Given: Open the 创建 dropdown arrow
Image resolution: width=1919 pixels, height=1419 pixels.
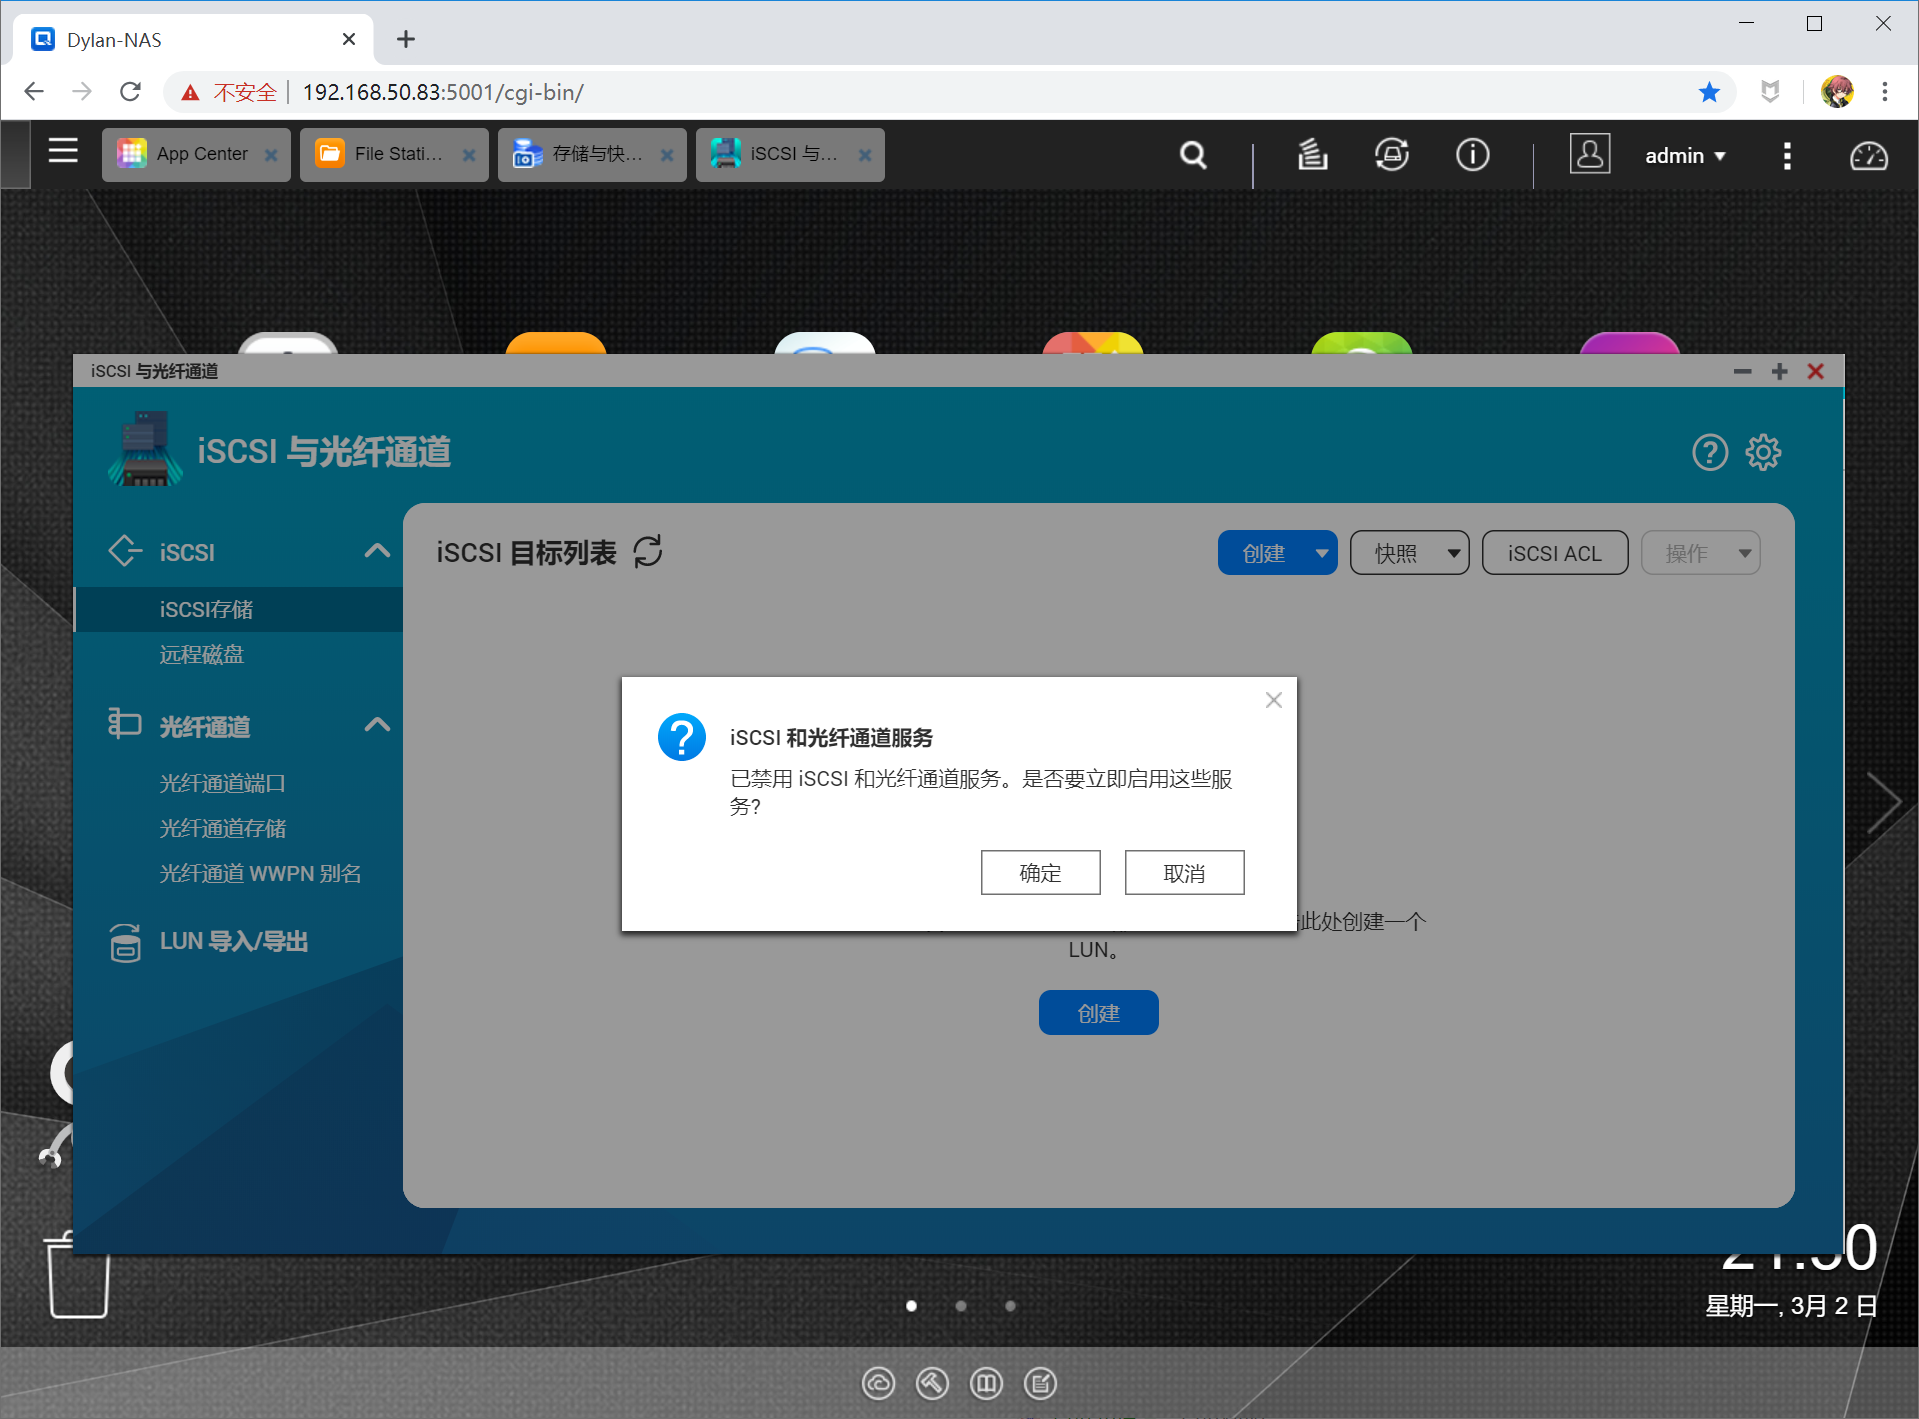Looking at the screenshot, I should 1322,553.
